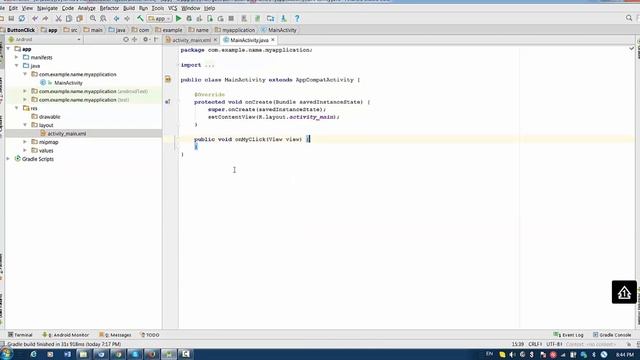Click the CRLF line separator status
Viewport: 640px width, 360px height.
[535, 344]
